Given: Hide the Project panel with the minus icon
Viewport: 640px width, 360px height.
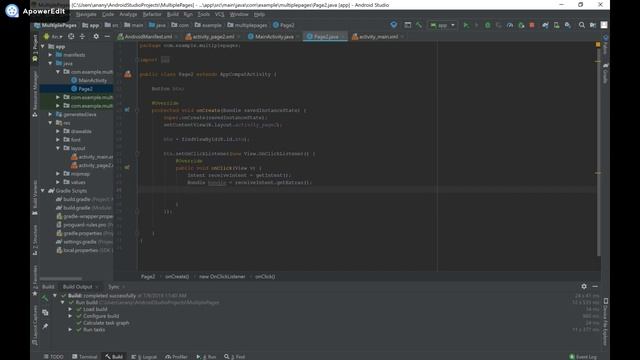Looking at the screenshot, I should pos(107,36).
